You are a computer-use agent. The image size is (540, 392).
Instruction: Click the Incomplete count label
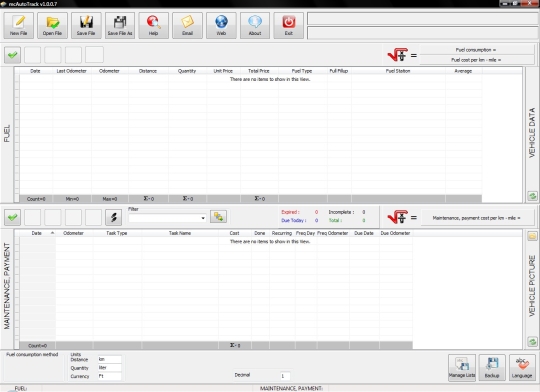[x=341, y=212]
